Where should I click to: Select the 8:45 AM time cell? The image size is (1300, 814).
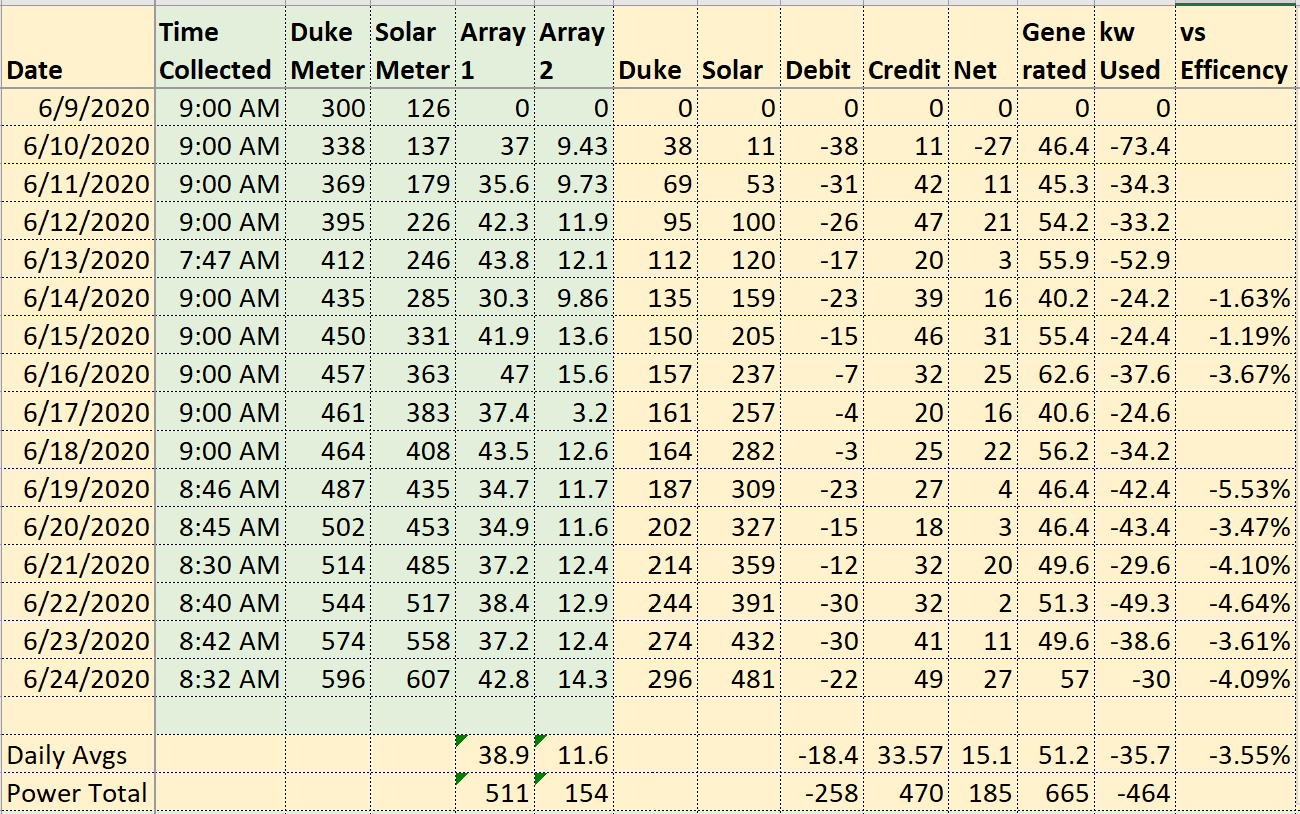(220, 526)
